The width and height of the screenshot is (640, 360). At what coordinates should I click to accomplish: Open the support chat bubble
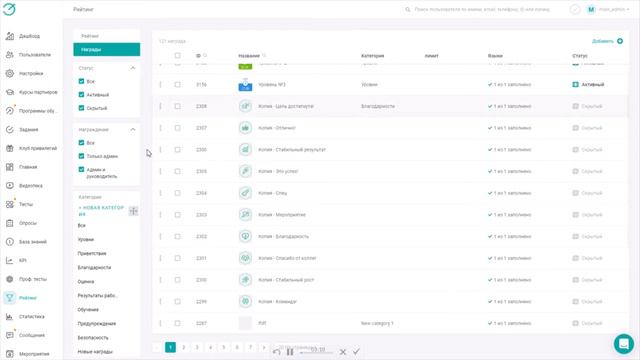tap(624, 344)
